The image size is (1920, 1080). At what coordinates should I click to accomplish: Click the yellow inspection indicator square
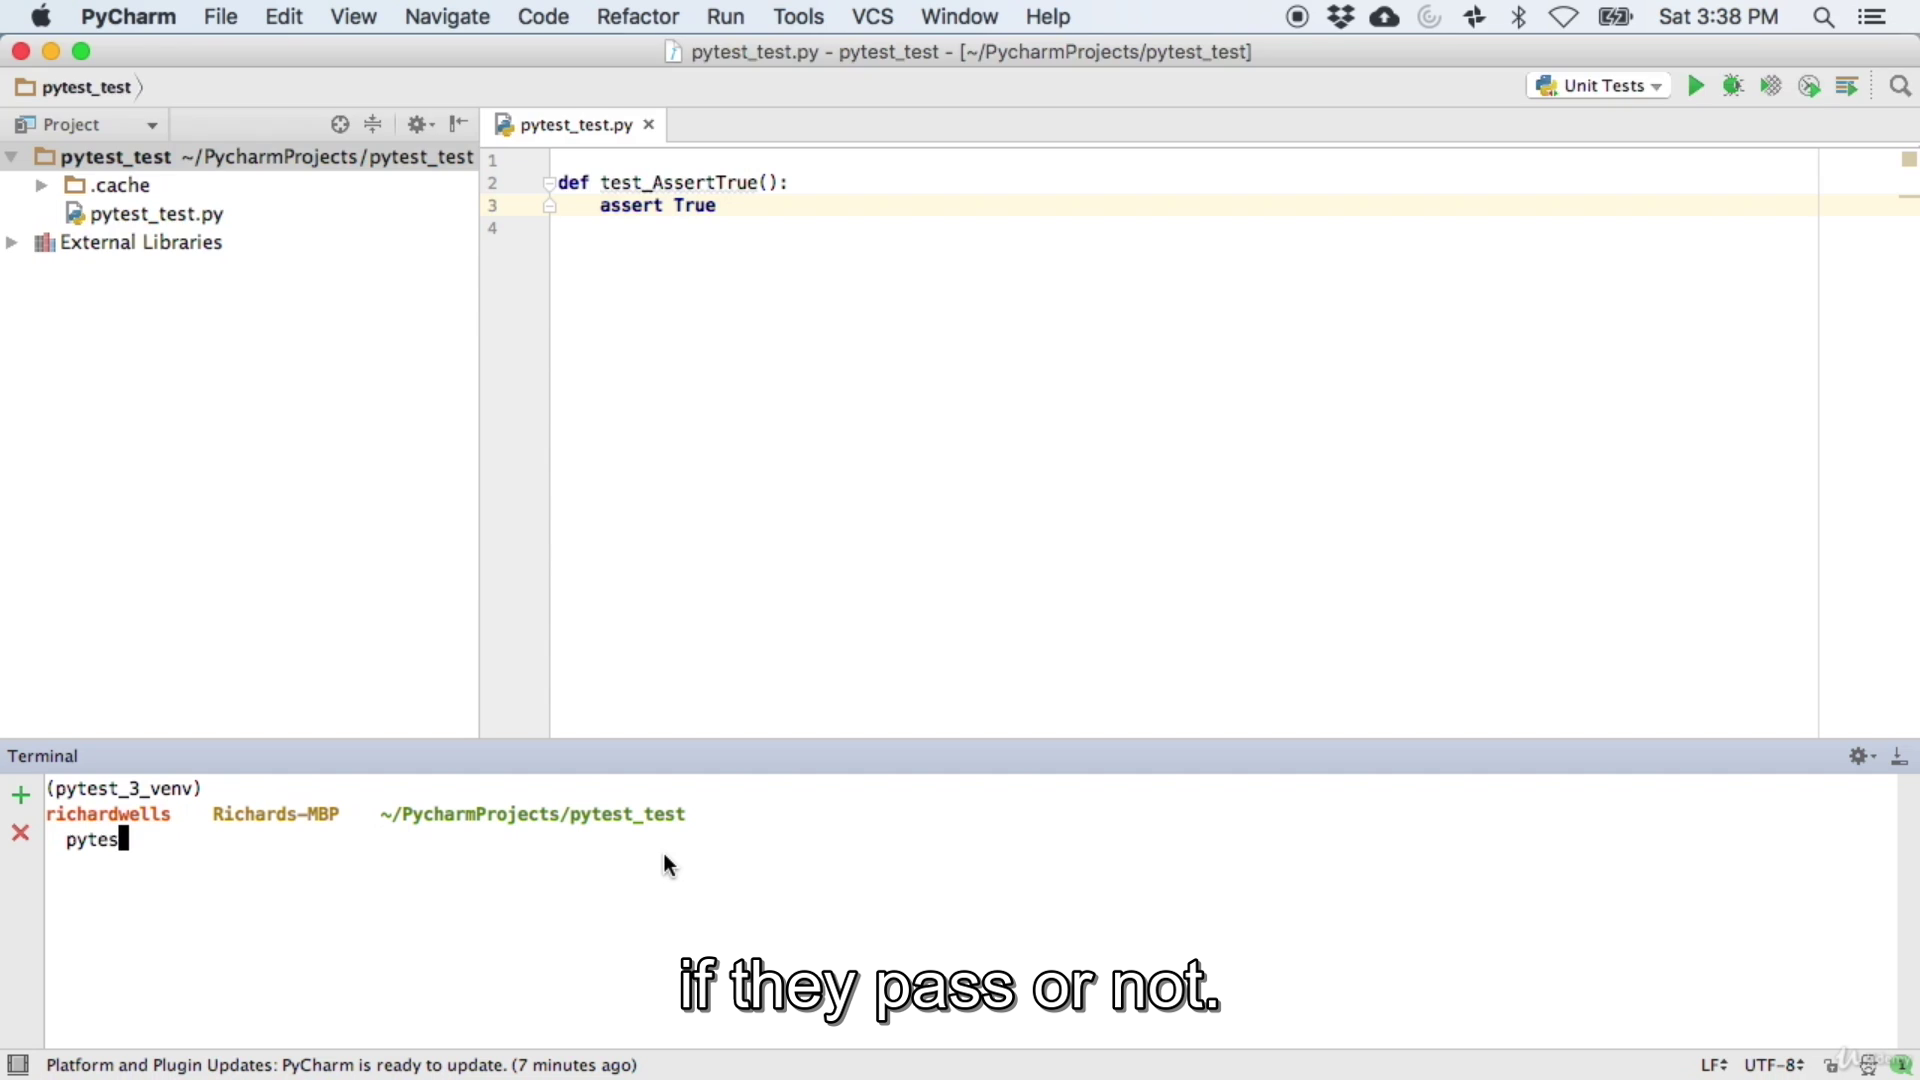pos(1908,160)
